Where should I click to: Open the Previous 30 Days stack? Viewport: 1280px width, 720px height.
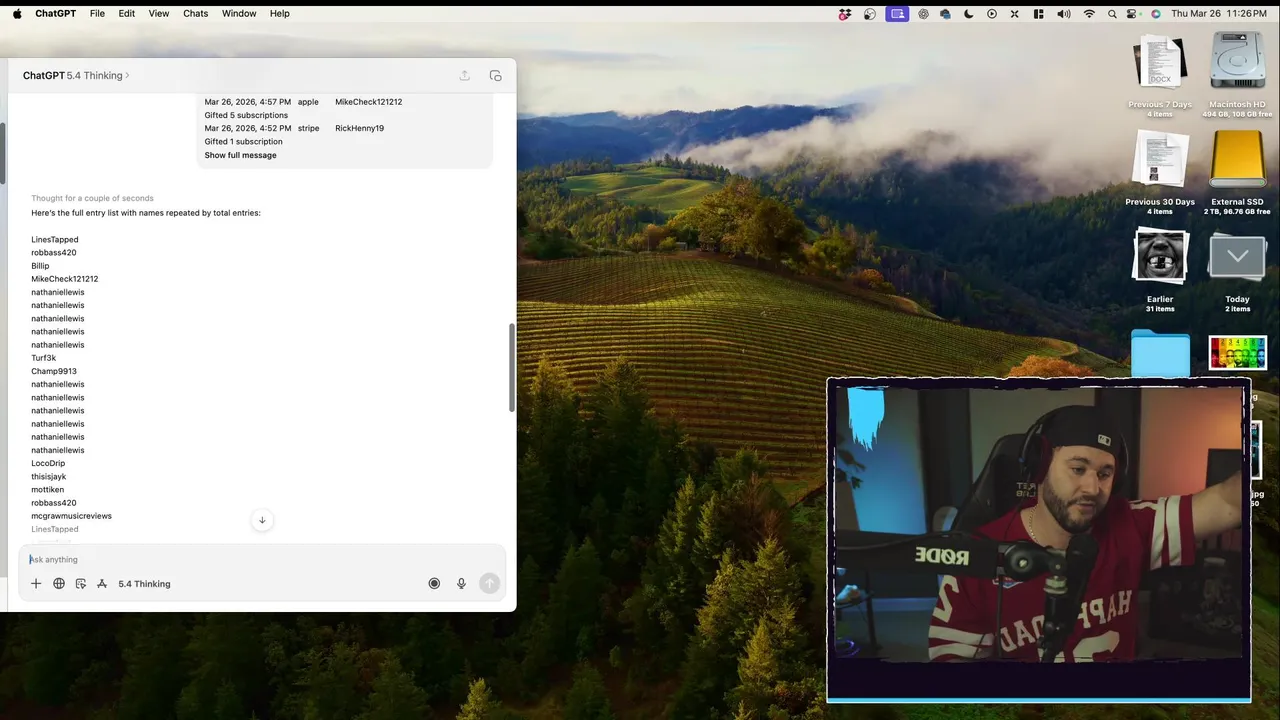1160,160
